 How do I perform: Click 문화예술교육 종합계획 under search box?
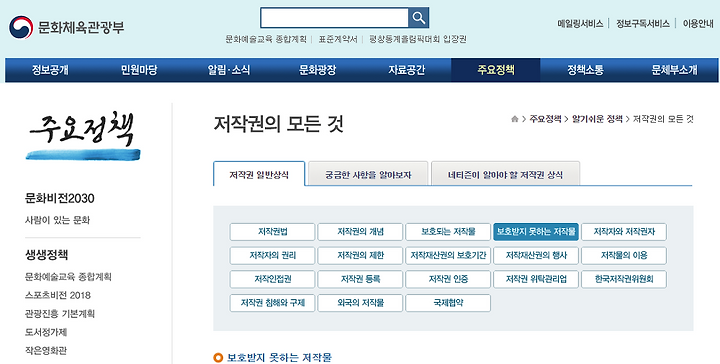coord(266,39)
